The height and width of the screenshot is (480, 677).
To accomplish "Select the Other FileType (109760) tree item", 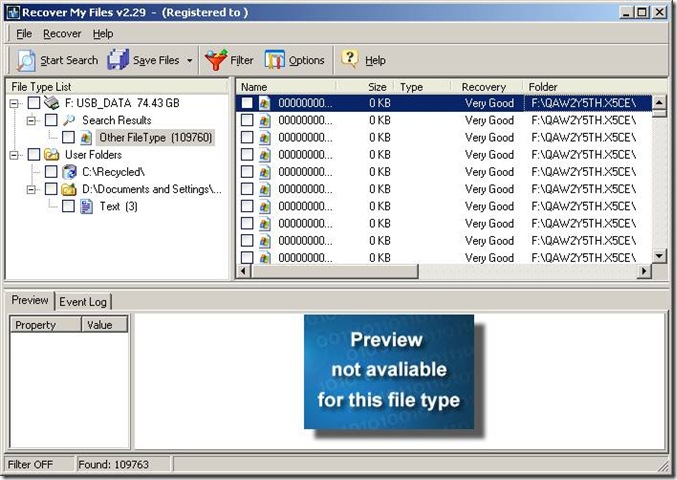I will 155,138.
